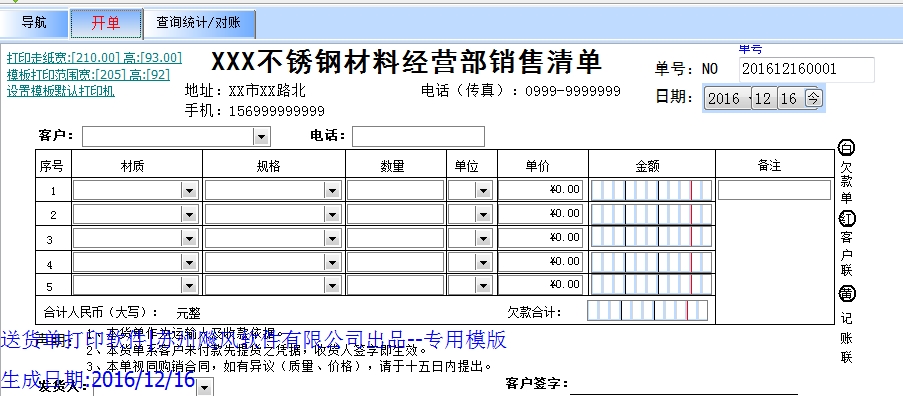Image resolution: width=903 pixels, height=396 pixels.
Task: Expand the 客户 dropdown
Action: [x=261, y=136]
